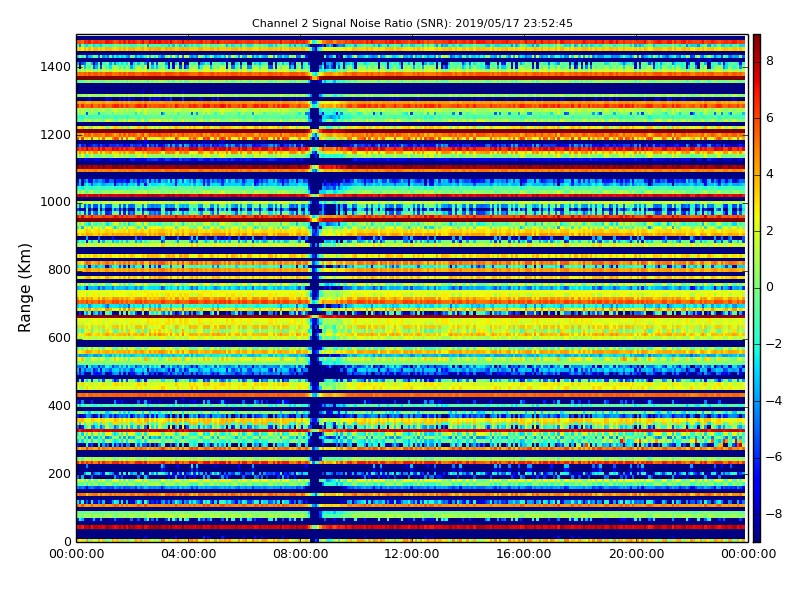Click the 400 range tick label
This screenshot has height=600, width=800.
coord(59,406)
